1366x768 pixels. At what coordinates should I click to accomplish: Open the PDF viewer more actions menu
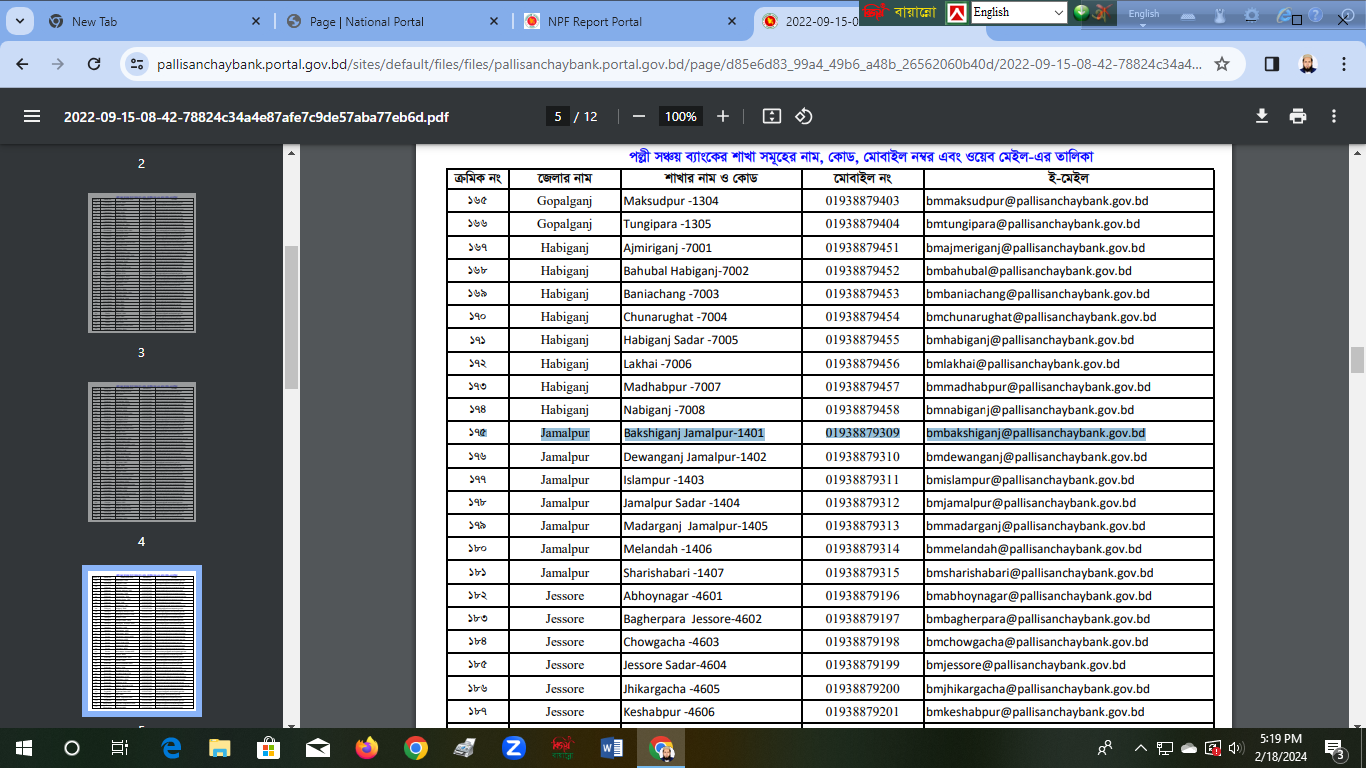pyautogui.click(x=1334, y=116)
